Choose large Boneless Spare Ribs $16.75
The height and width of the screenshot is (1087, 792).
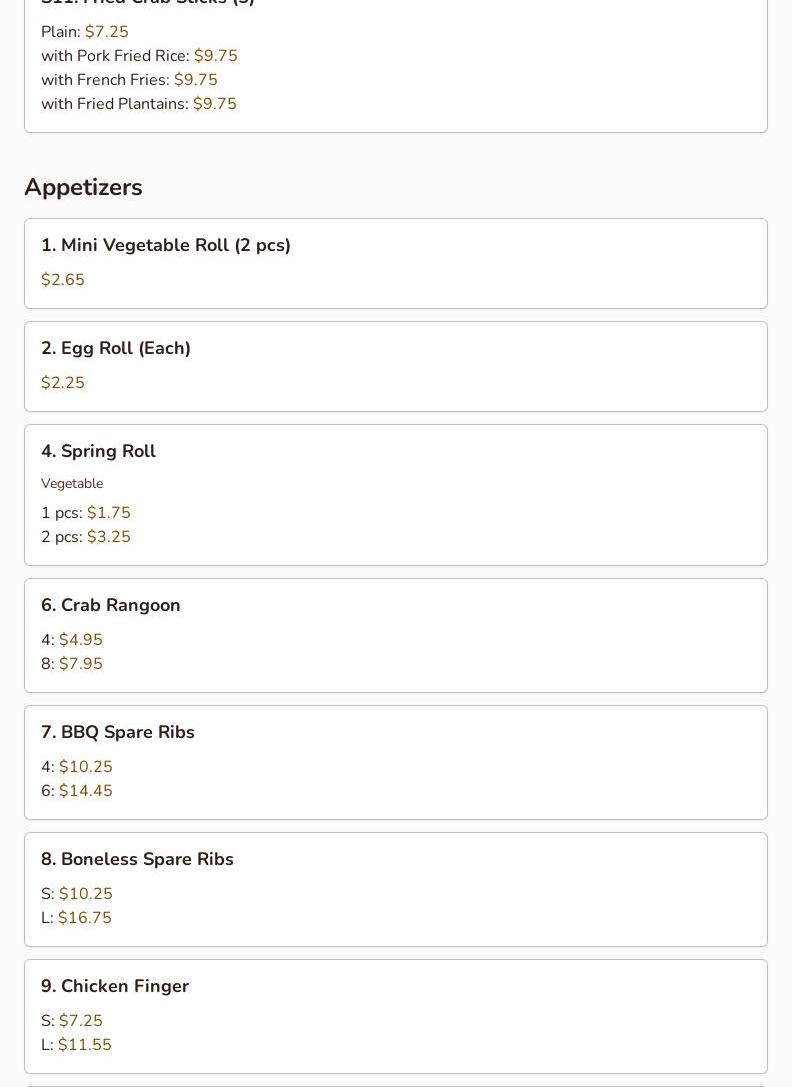coord(76,917)
